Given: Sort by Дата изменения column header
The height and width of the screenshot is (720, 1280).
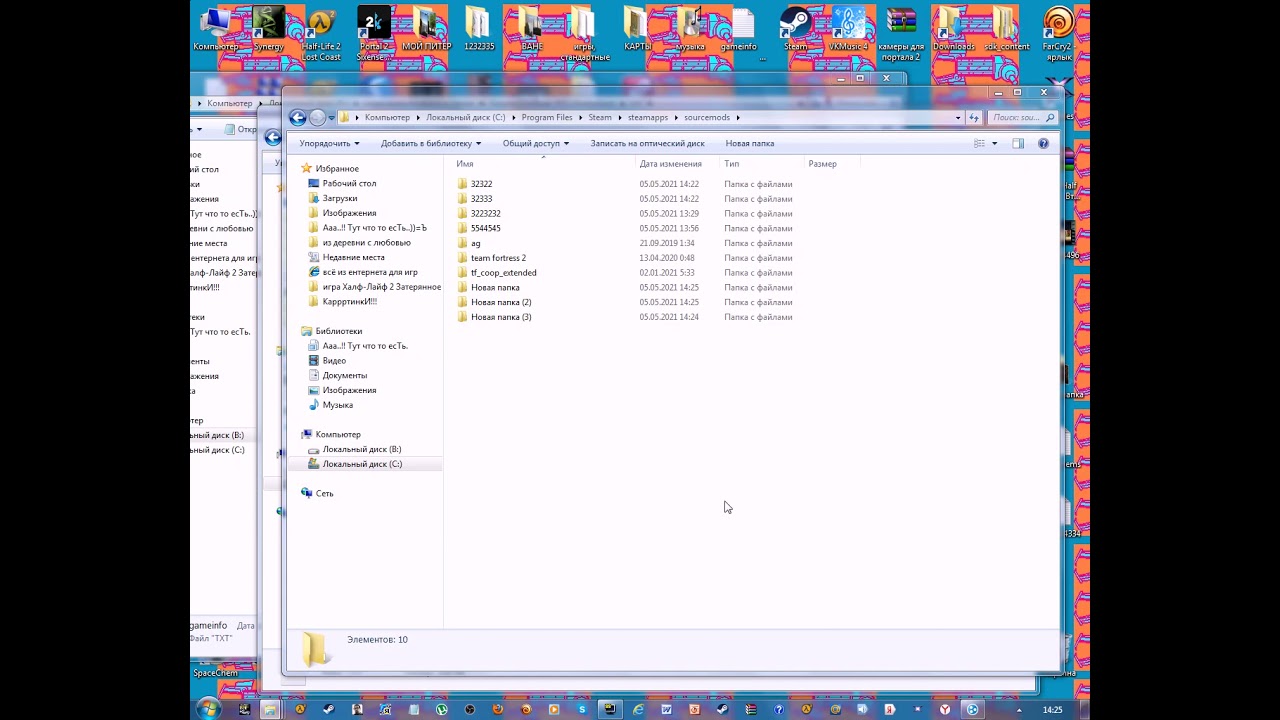Looking at the screenshot, I should [x=677, y=163].
